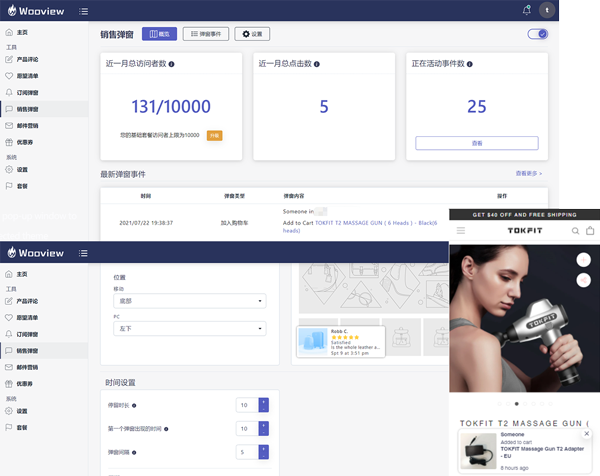Open TOKFIT store hamburger menu
600x476 pixels.
tap(461, 230)
